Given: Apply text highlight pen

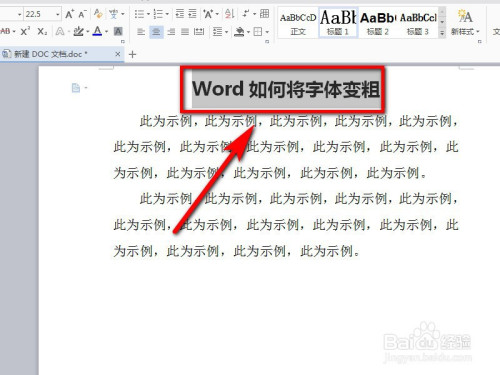Looking at the screenshot, I should click(78, 32).
